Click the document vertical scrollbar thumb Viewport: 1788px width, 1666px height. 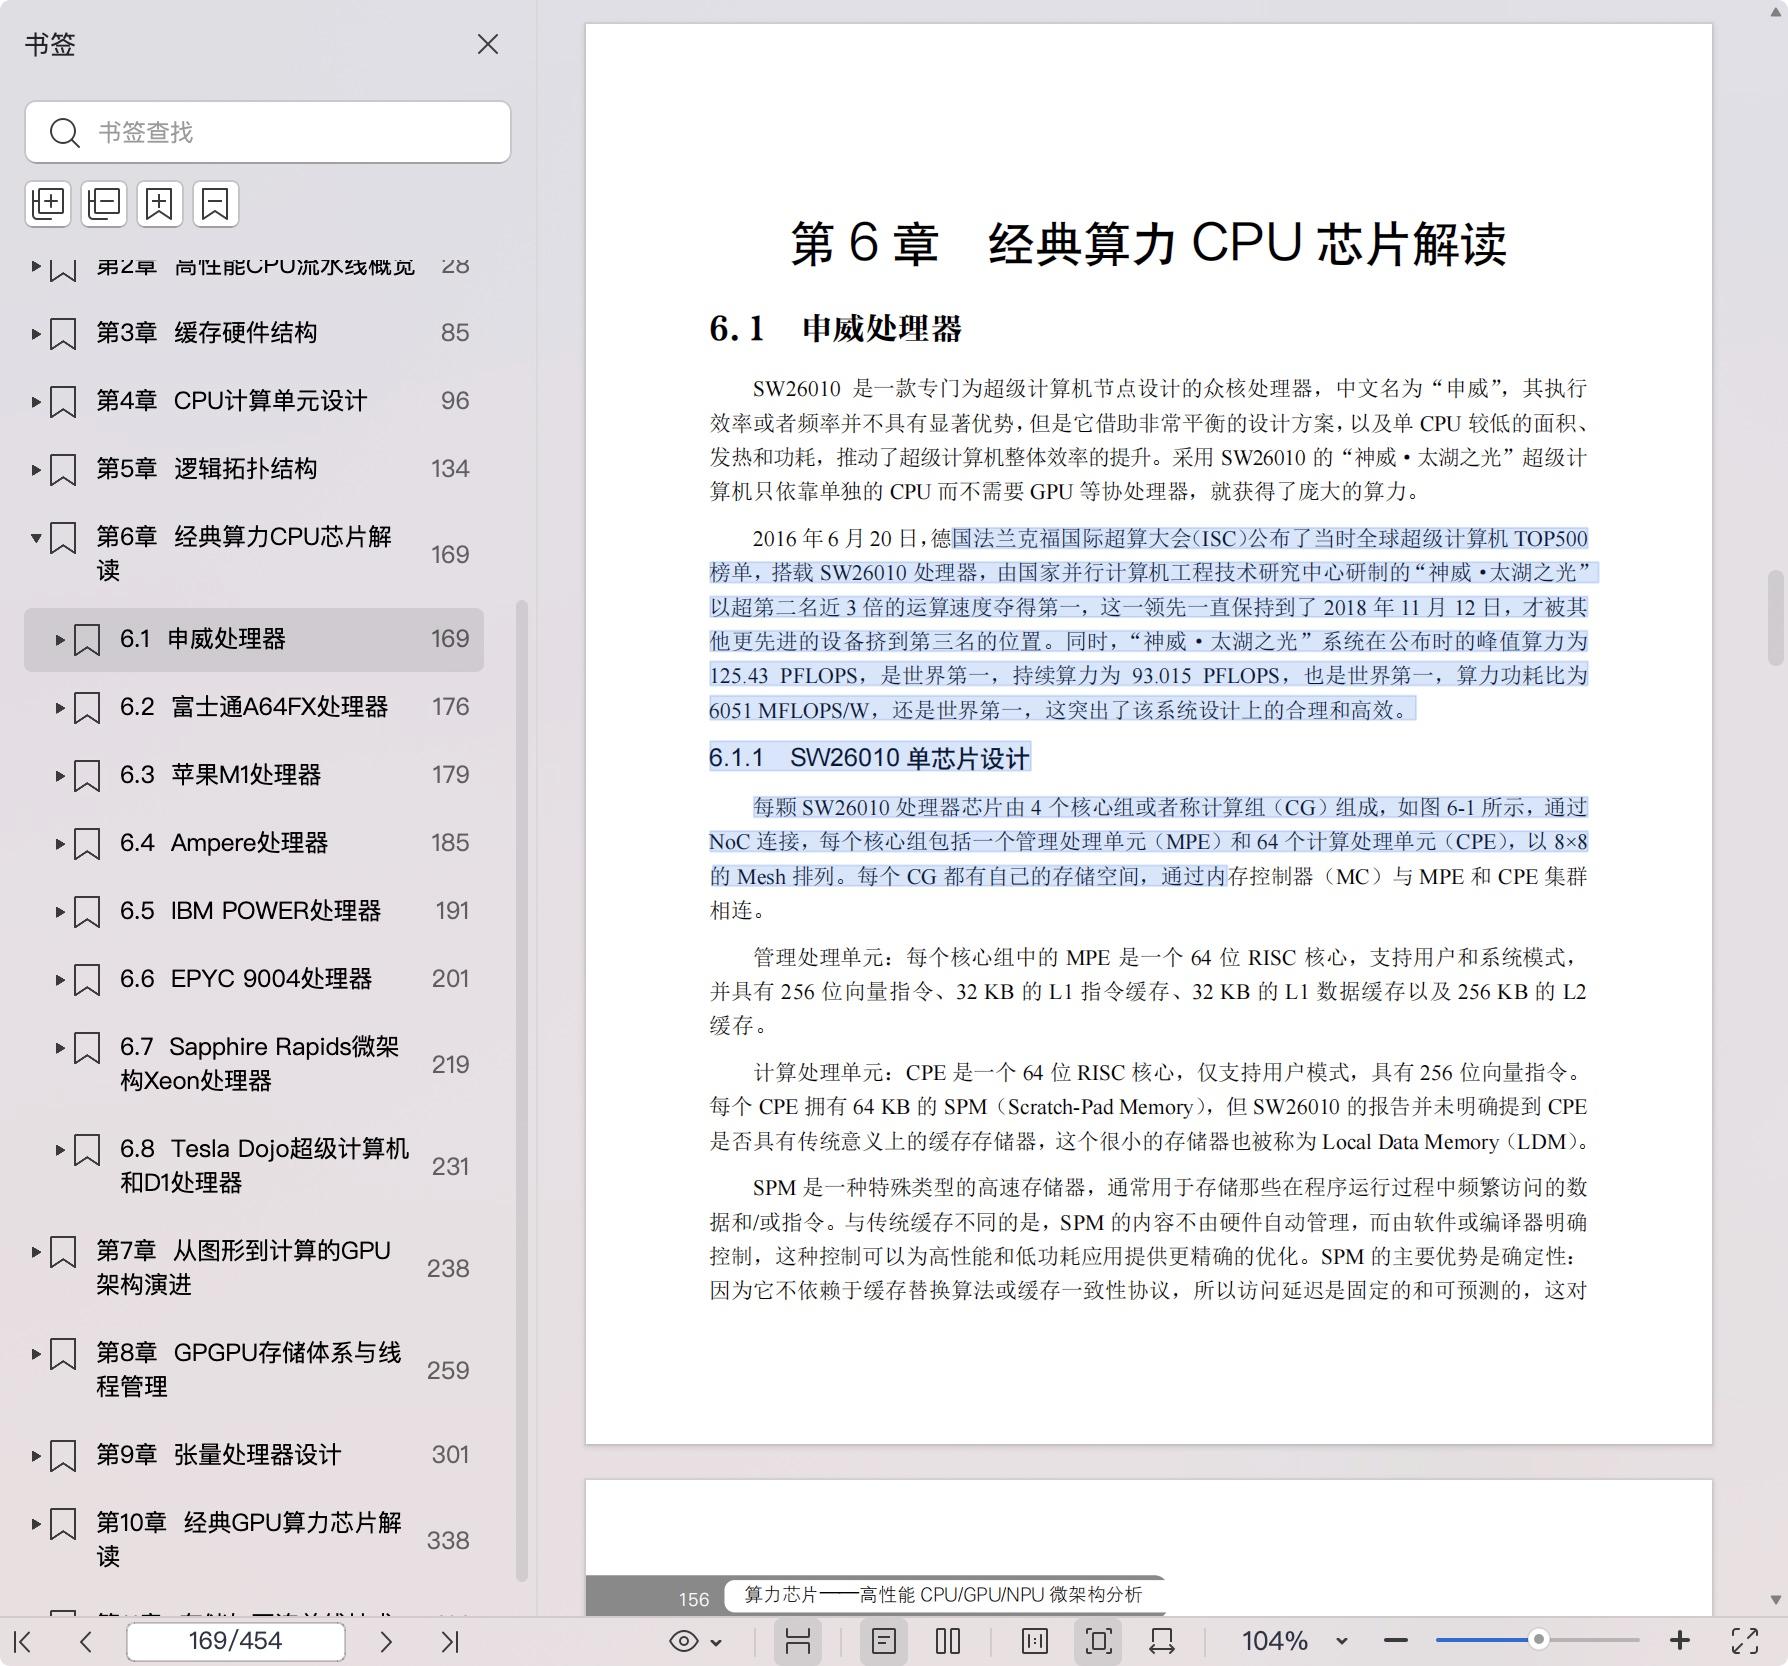(x=1776, y=618)
